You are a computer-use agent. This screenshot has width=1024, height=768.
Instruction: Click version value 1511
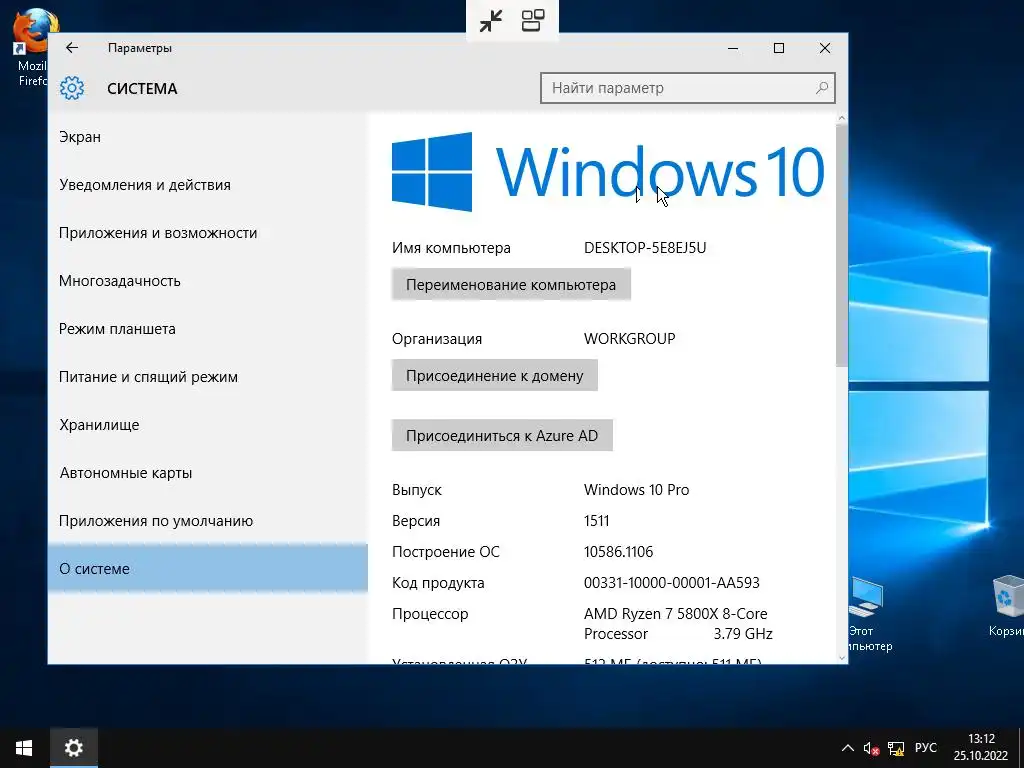(x=596, y=521)
